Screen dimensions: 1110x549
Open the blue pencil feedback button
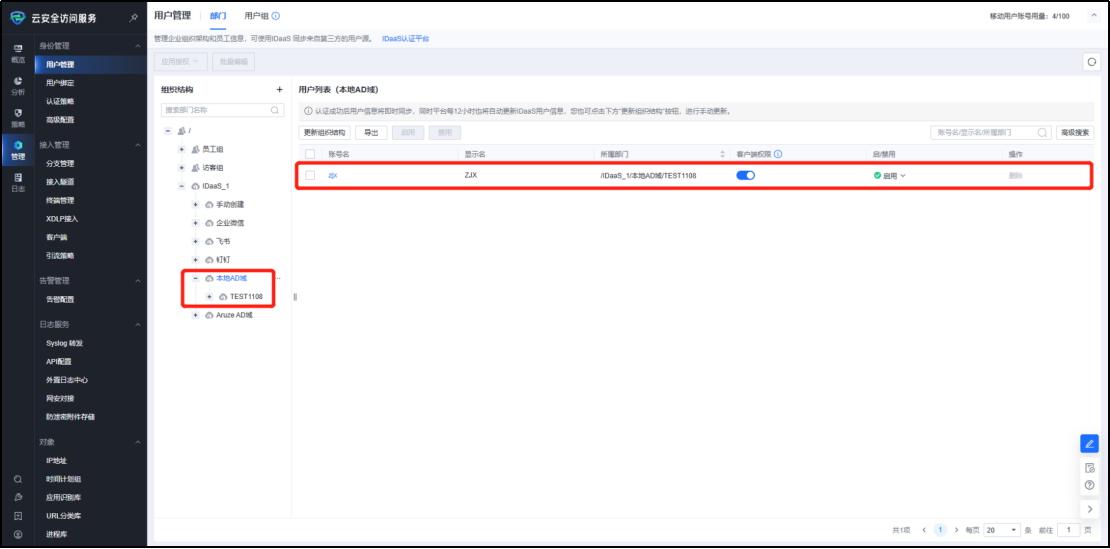point(1090,444)
